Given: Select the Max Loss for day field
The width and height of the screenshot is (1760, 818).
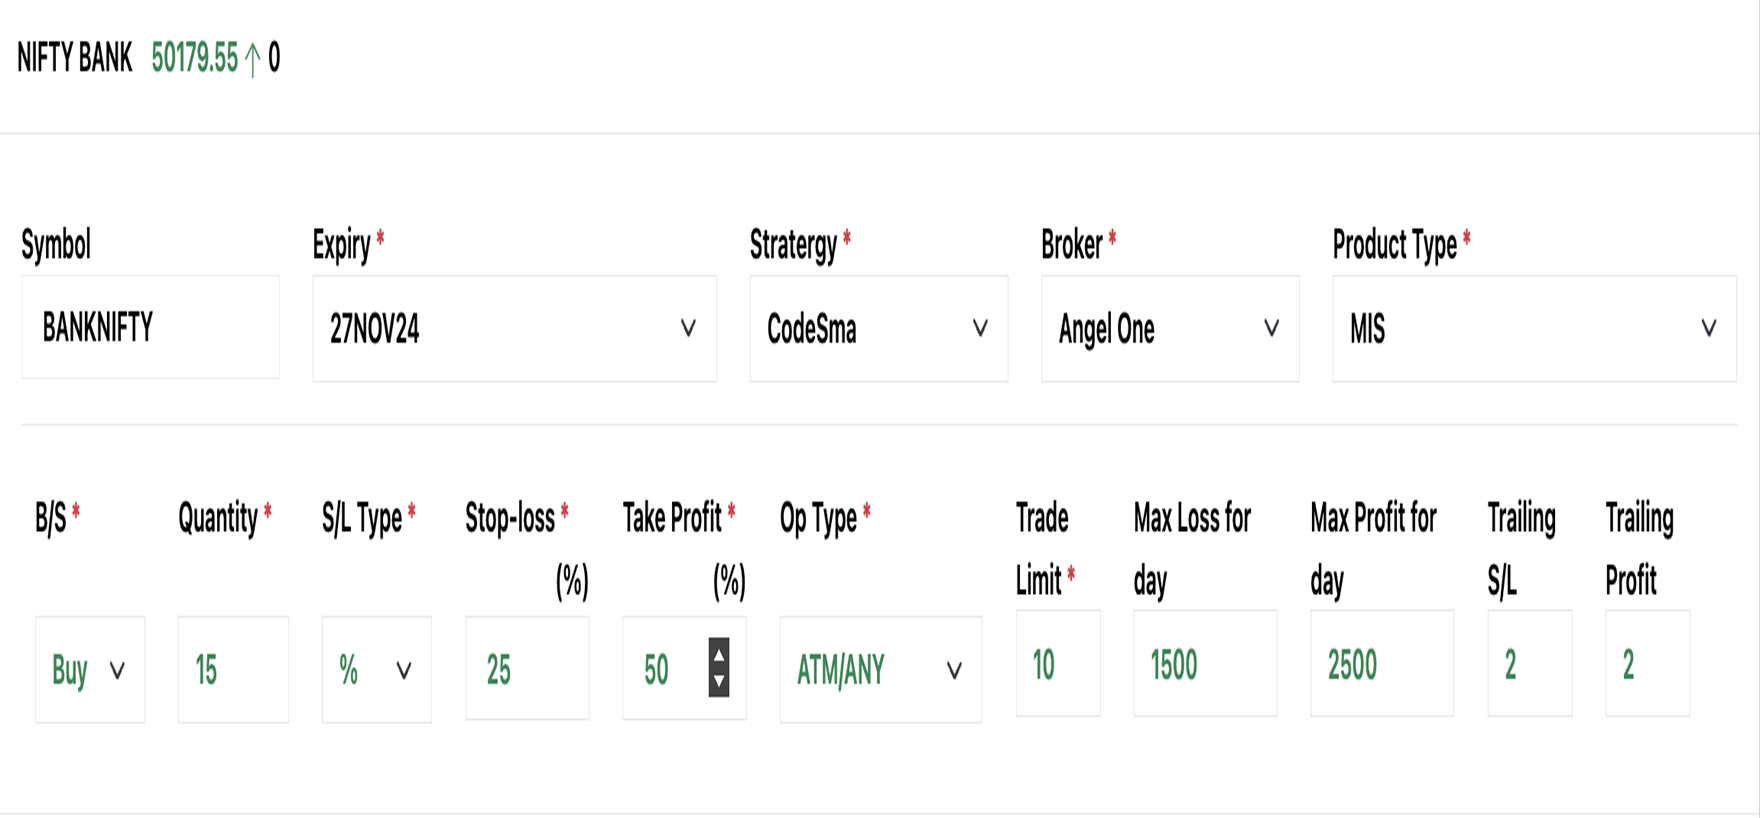Looking at the screenshot, I should click(1204, 665).
